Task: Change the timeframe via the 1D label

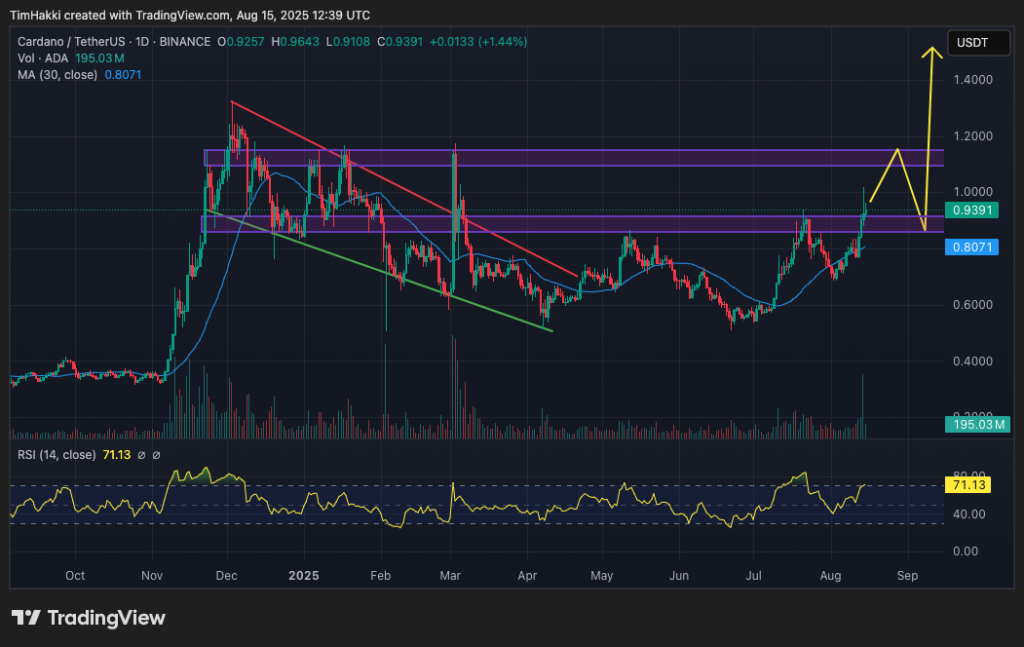Action: coord(140,42)
